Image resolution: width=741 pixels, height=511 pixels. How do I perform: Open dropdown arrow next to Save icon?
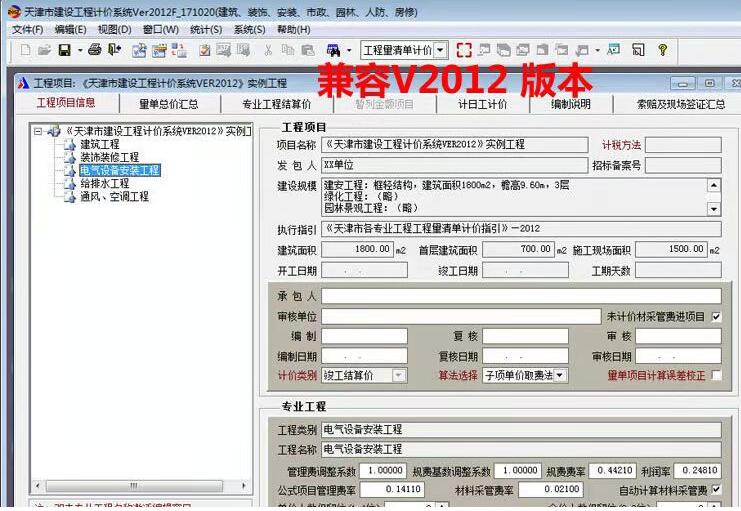pyautogui.click(x=80, y=50)
